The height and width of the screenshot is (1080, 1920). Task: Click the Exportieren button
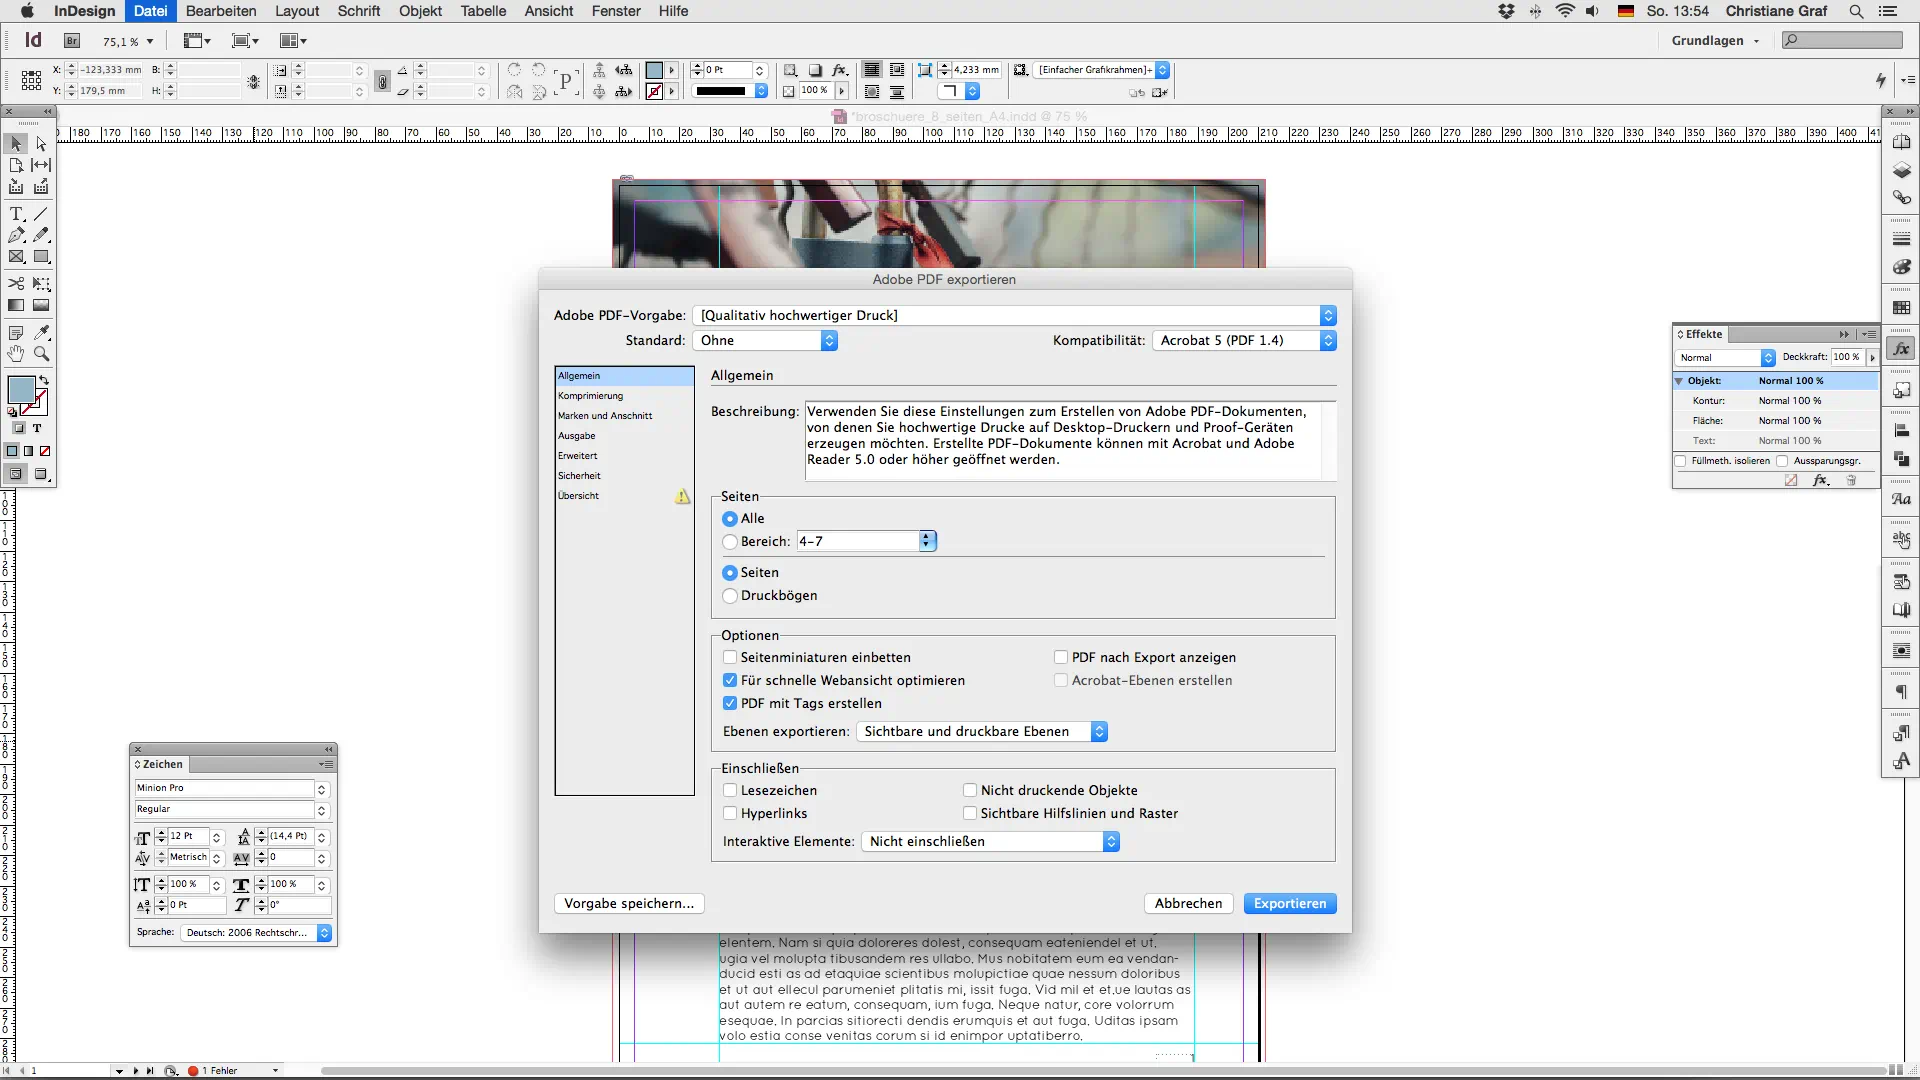[x=1290, y=903]
